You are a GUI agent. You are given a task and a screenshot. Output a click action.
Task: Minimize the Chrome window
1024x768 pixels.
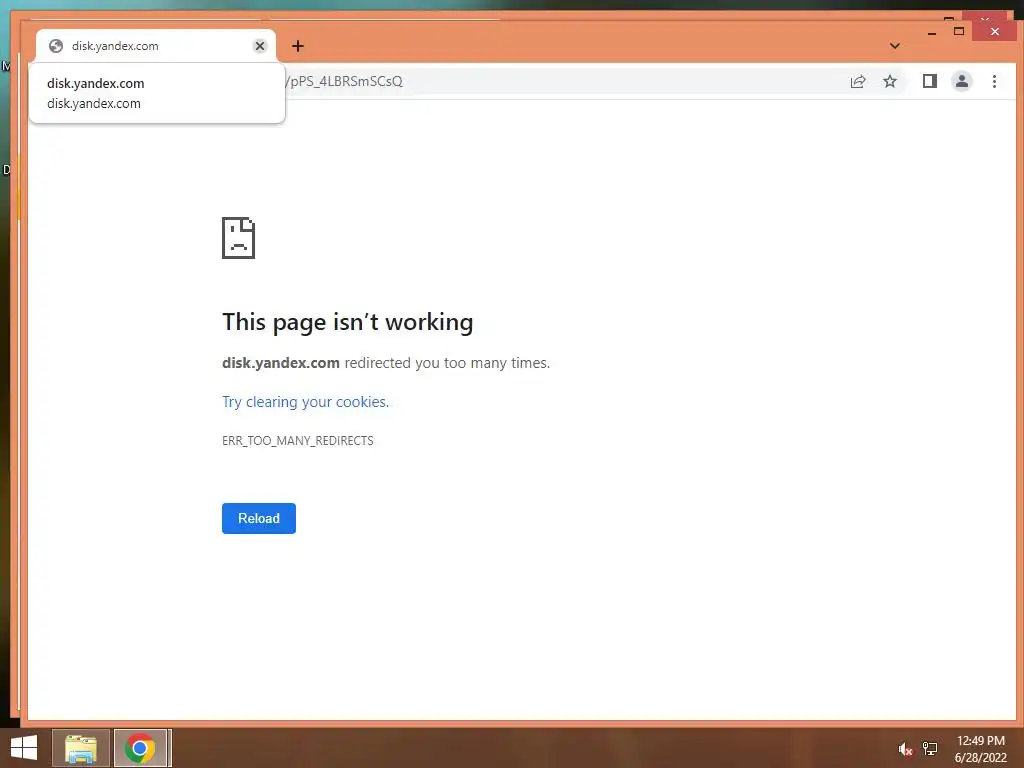click(x=932, y=31)
